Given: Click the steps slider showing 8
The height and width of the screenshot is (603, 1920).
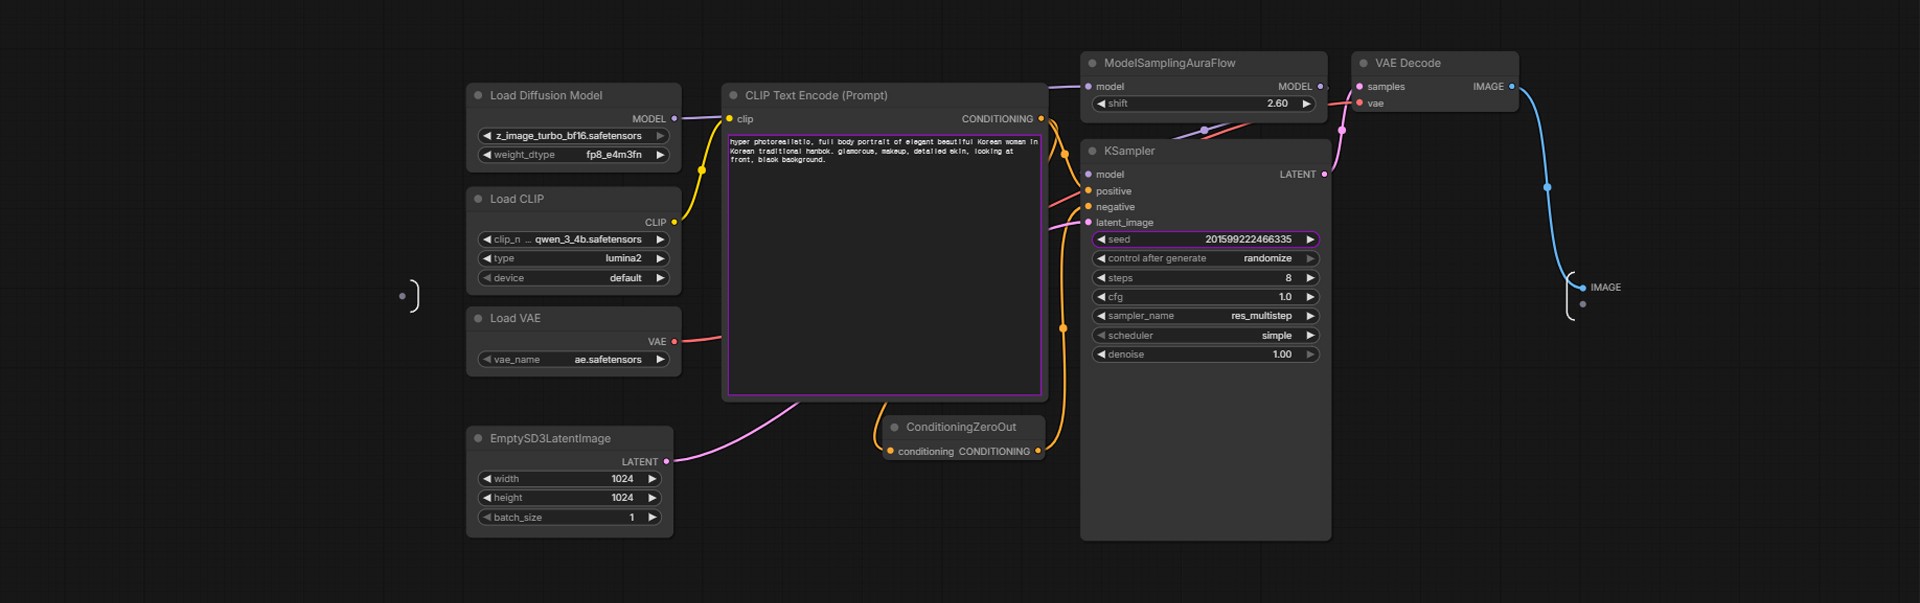Looking at the screenshot, I should 1205,278.
